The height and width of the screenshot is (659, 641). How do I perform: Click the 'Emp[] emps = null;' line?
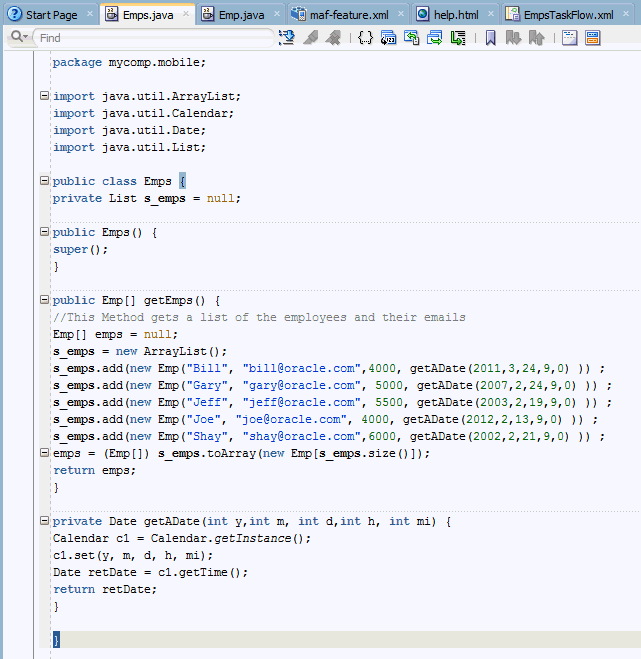tap(115, 335)
